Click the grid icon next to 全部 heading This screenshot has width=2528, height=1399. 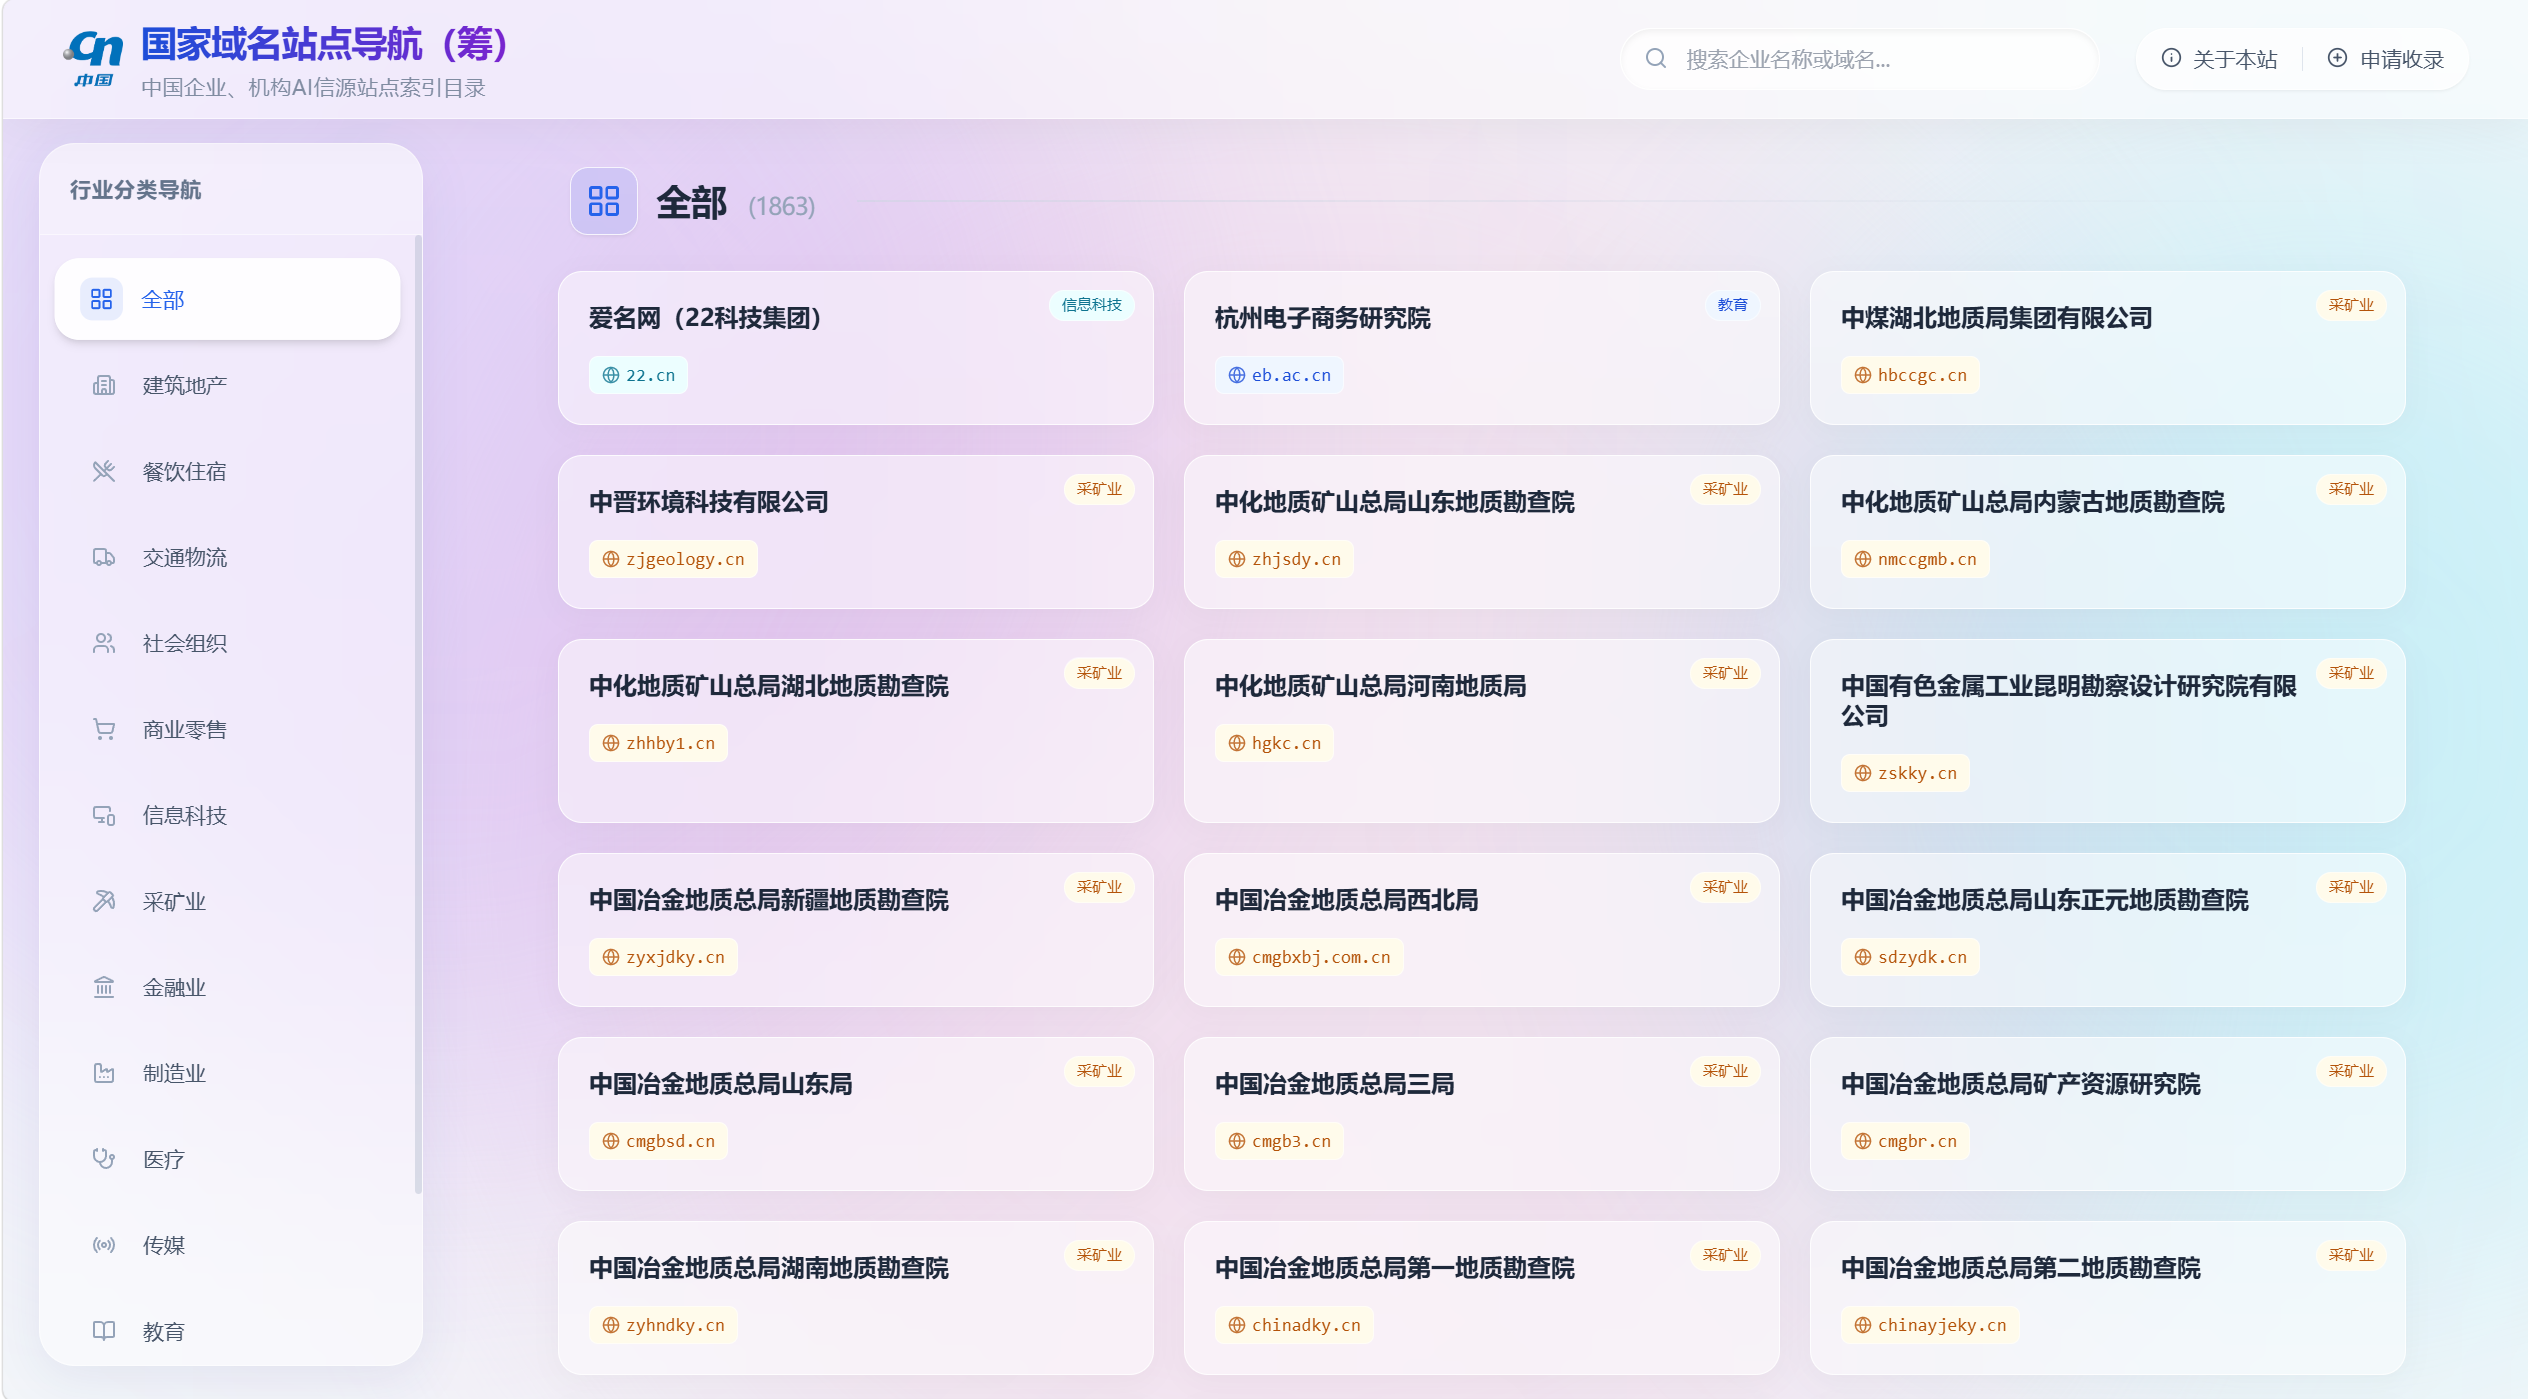coord(603,201)
